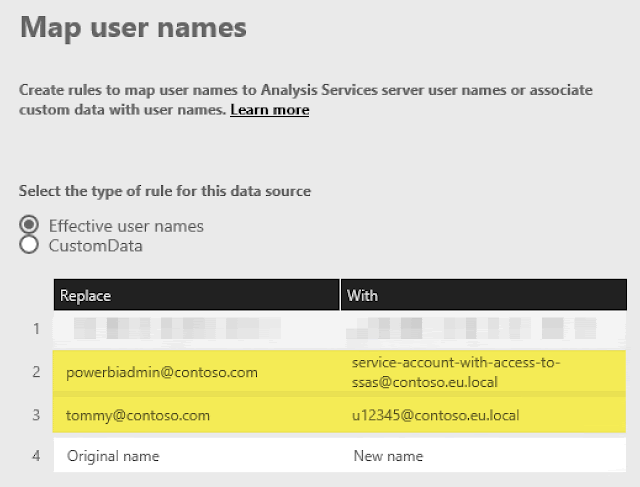Click the tommy@contoso.com replace cell

point(196,415)
